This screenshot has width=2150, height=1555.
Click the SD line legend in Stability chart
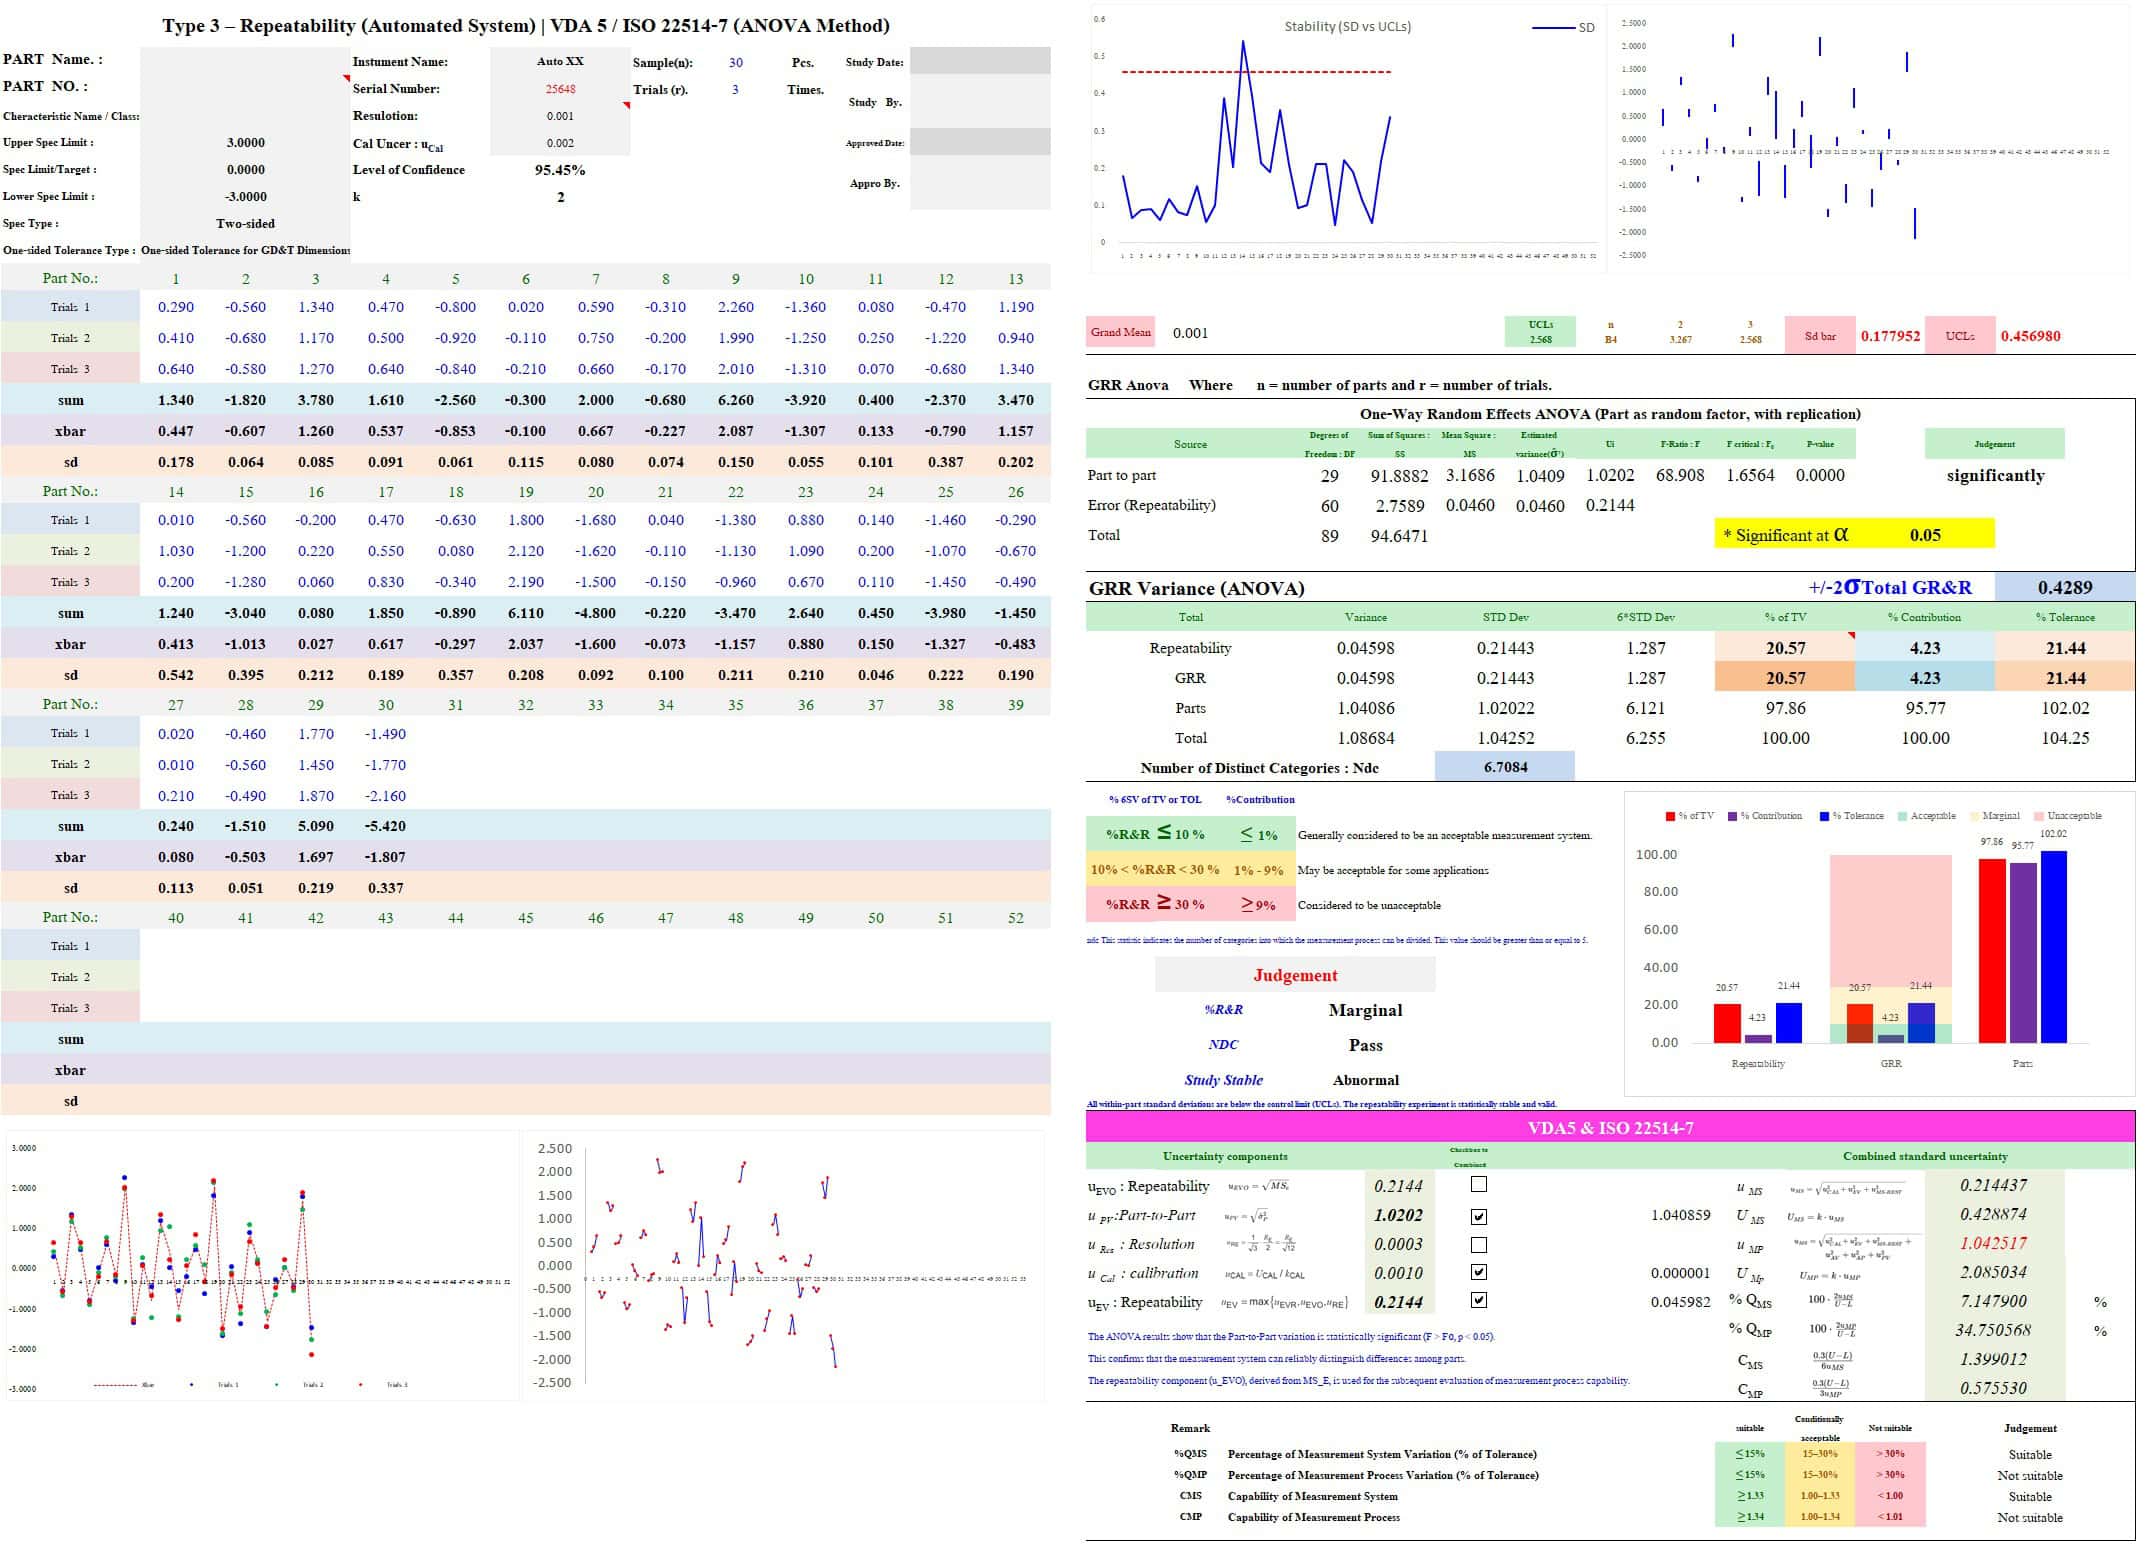coord(1553,28)
